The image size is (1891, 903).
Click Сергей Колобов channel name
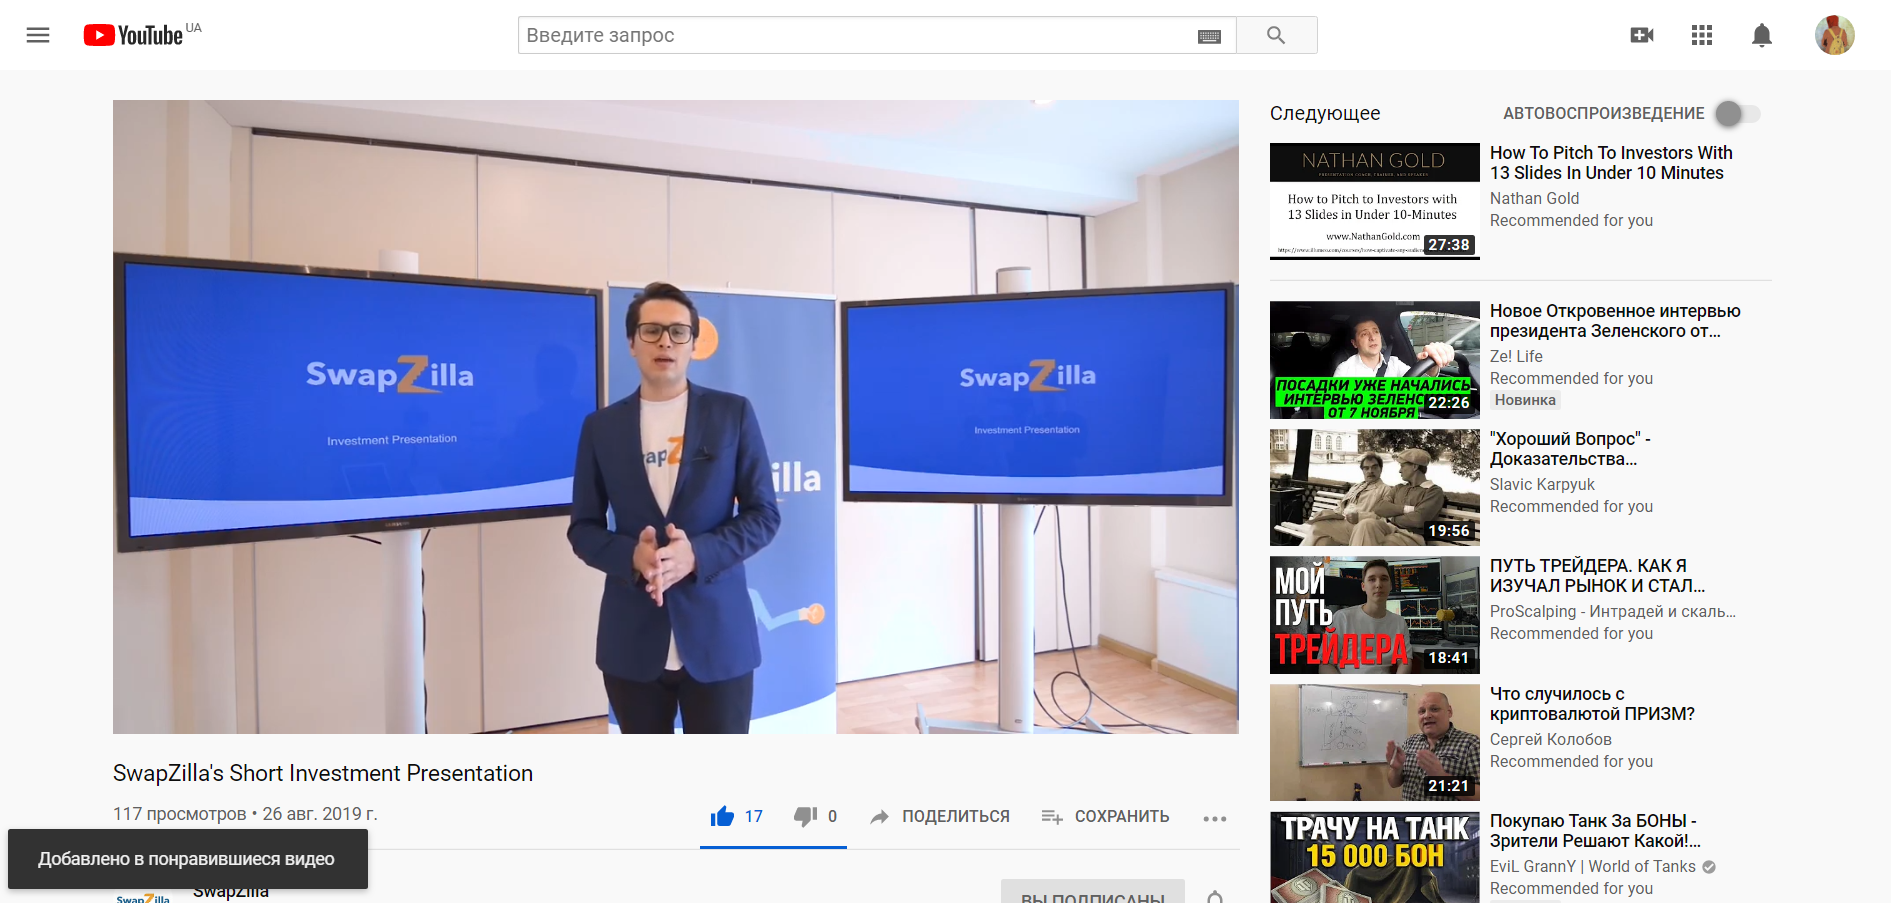[x=1550, y=739]
